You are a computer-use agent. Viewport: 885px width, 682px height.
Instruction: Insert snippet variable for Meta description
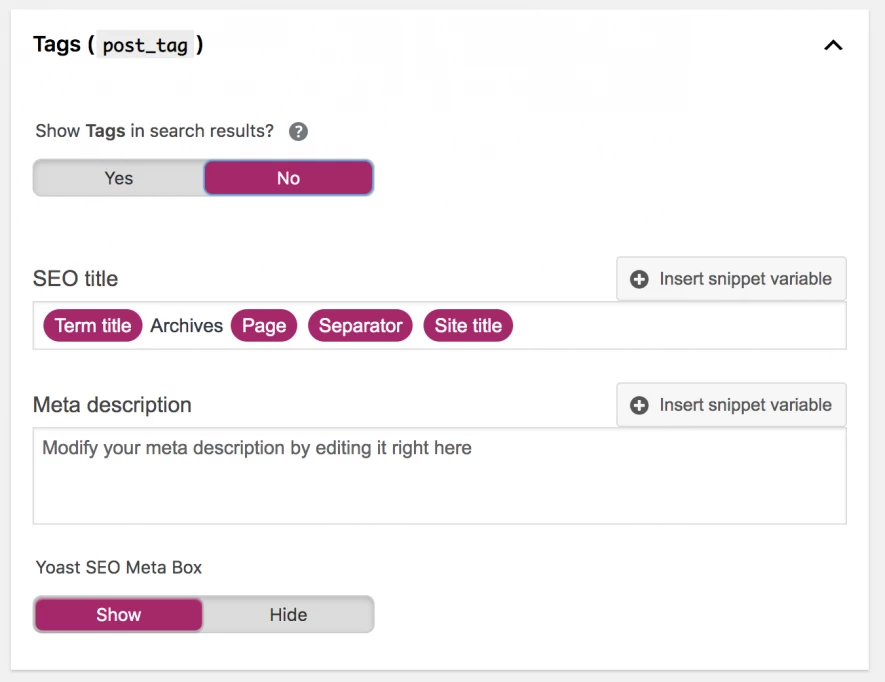(x=732, y=405)
